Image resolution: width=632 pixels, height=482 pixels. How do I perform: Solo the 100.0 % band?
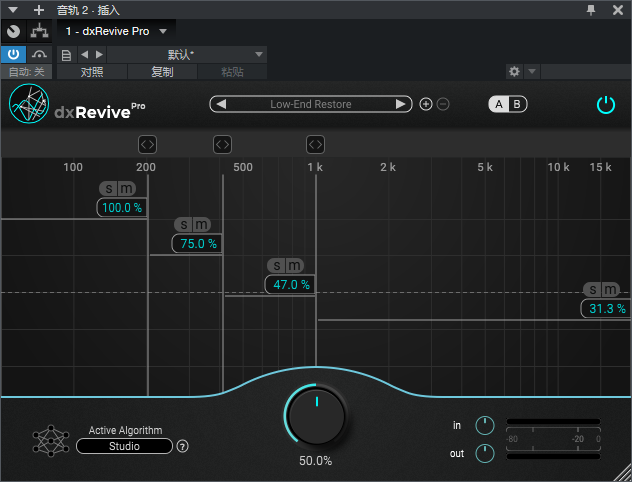(109, 188)
